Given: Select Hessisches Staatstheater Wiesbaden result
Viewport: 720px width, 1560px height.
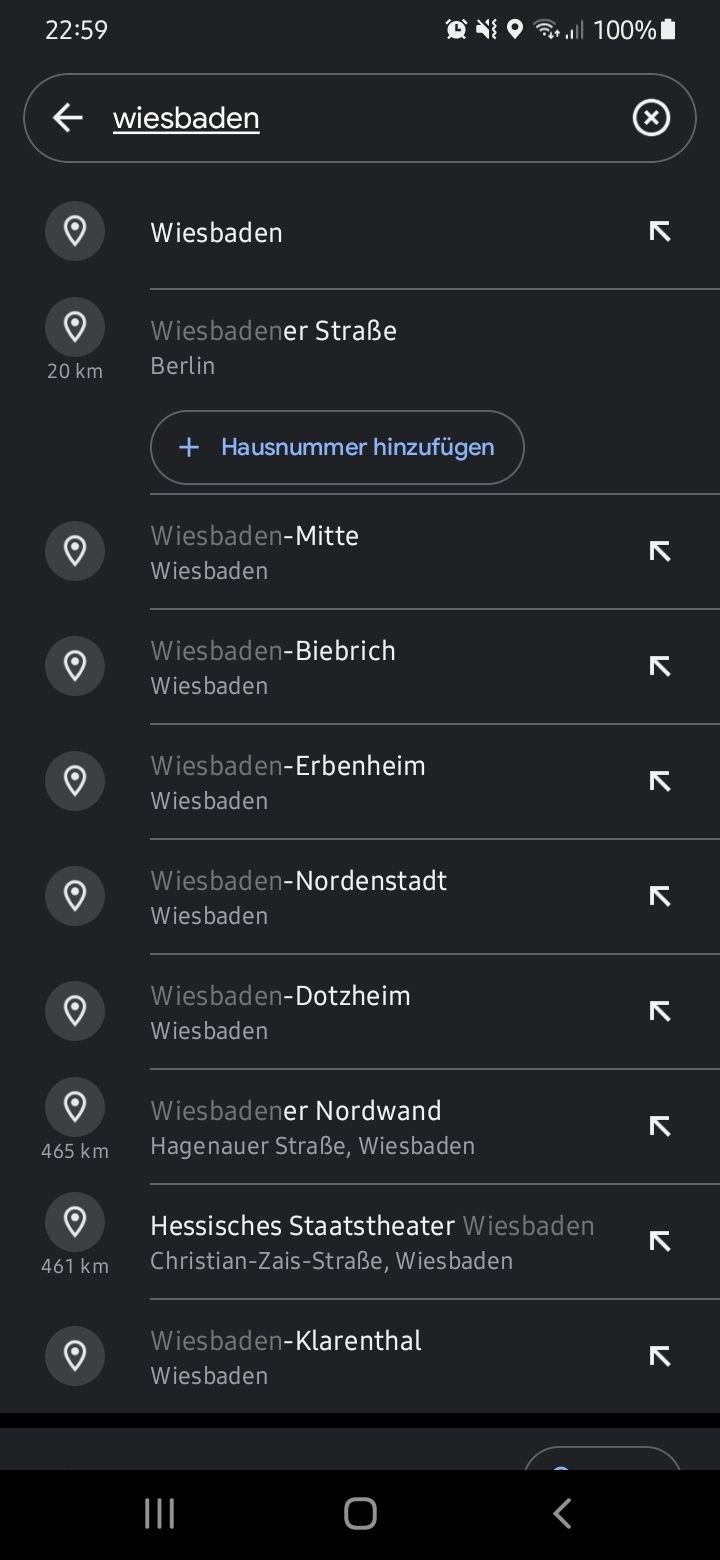Looking at the screenshot, I should click(x=372, y=1241).
